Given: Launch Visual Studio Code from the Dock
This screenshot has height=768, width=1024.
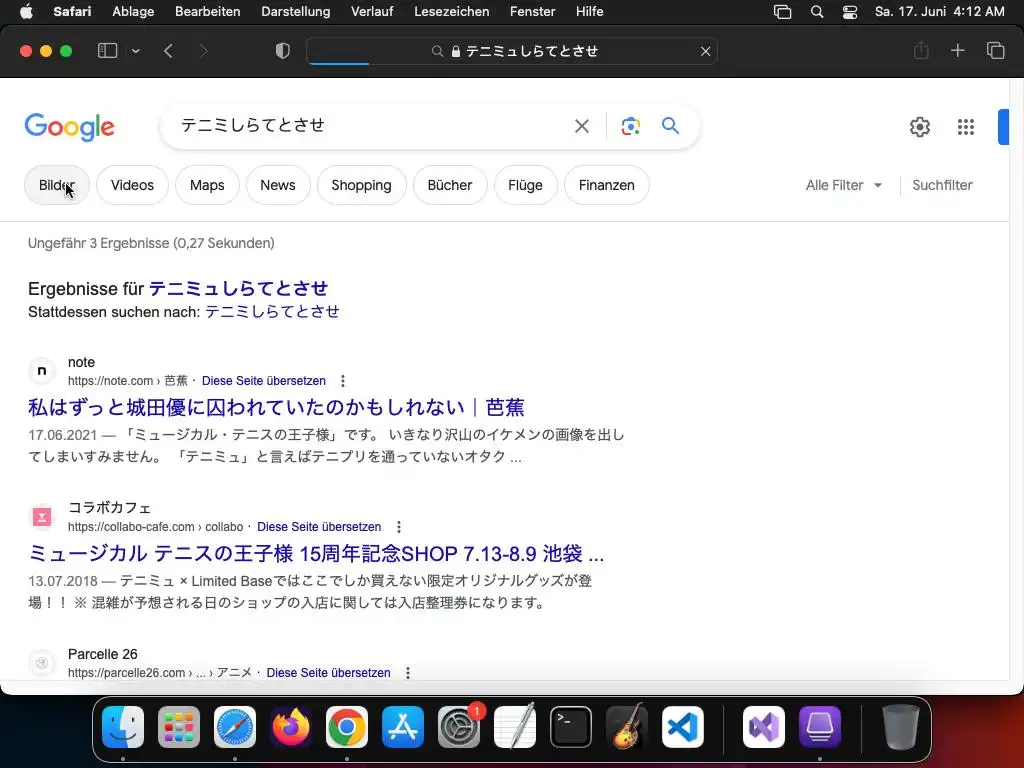Looking at the screenshot, I should pos(683,727).
